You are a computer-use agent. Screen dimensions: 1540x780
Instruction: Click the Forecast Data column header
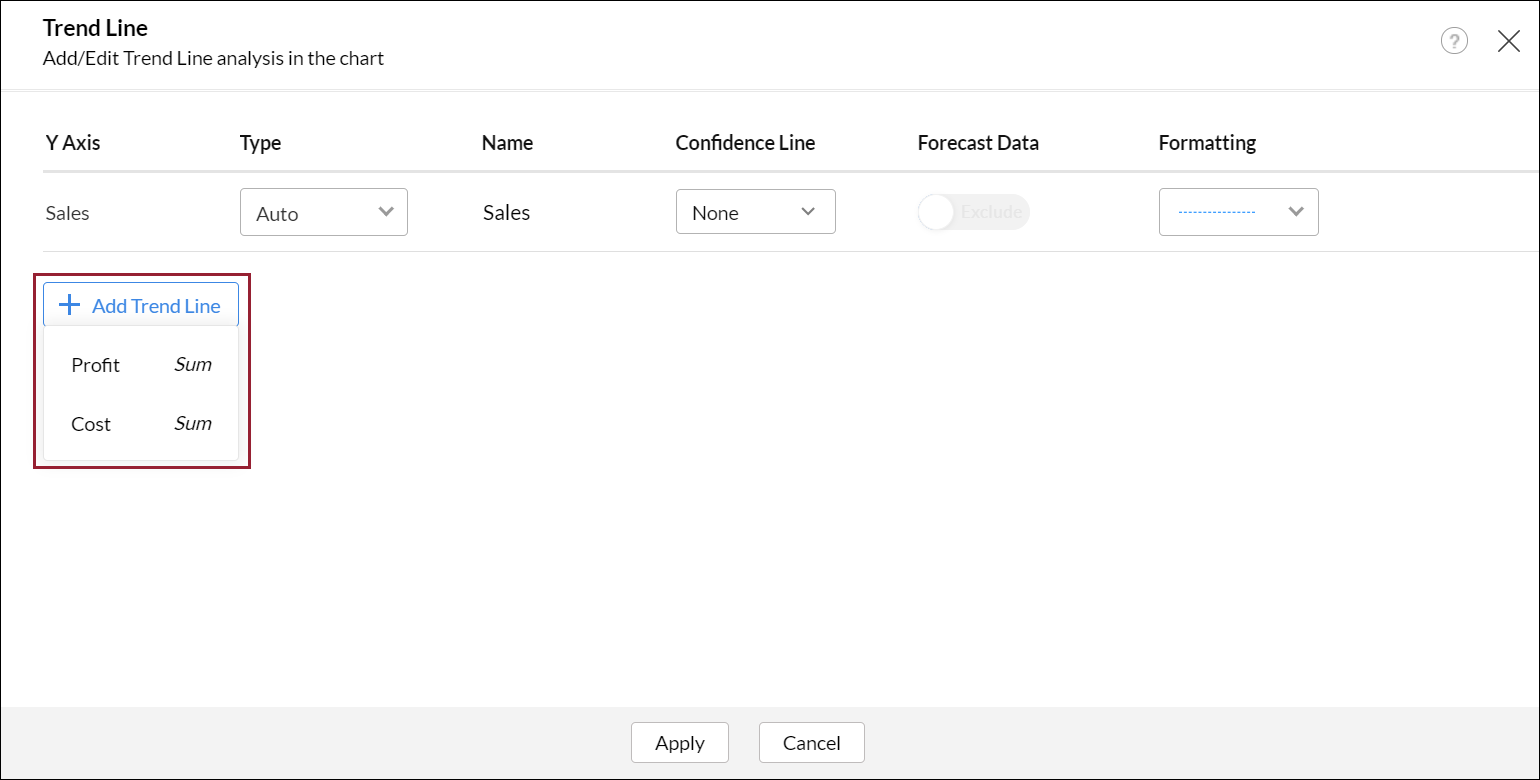click(x=978, y=143)
